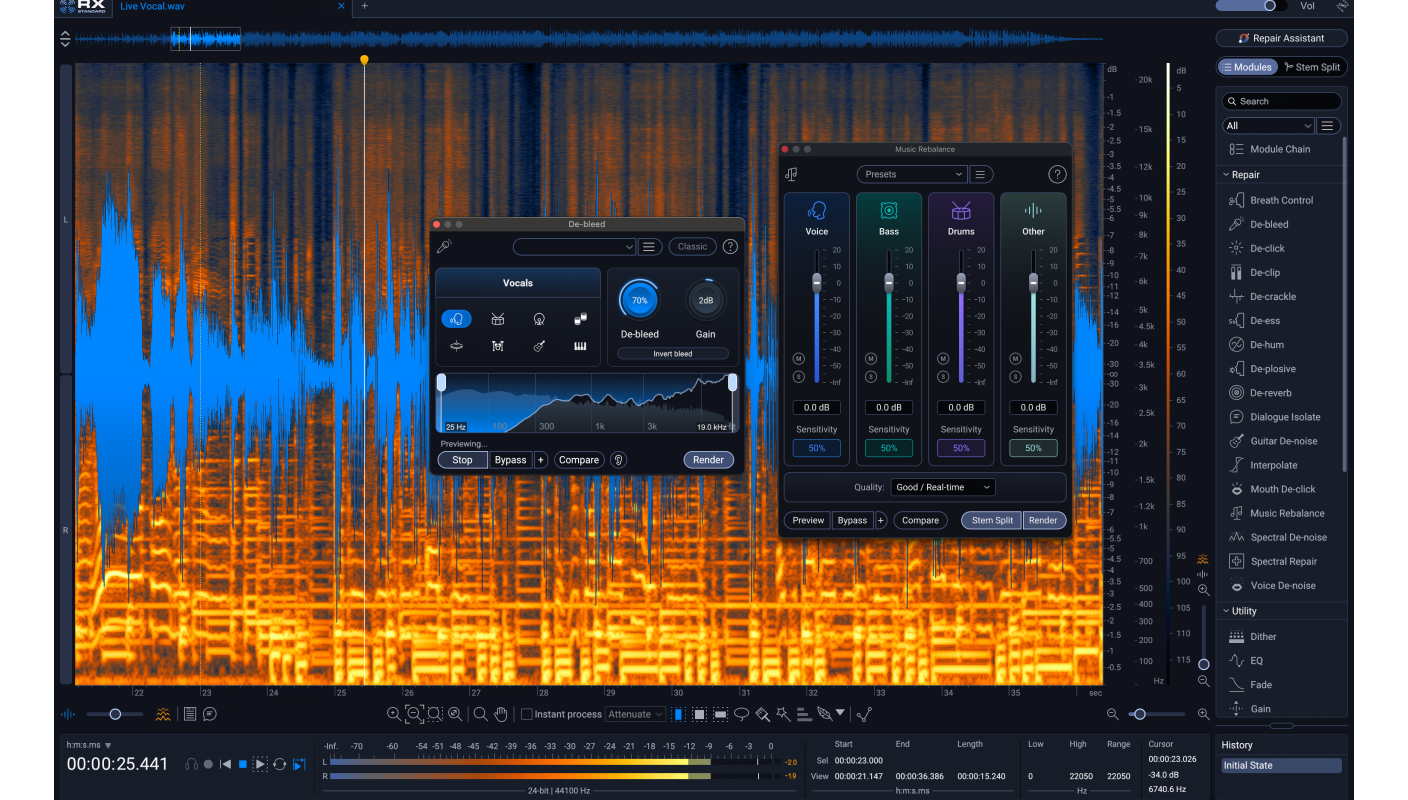The width and height of the screenshot is (1408, 800).
Task: Click the Voice gain fader handle
Action: [x=817, y=282]
